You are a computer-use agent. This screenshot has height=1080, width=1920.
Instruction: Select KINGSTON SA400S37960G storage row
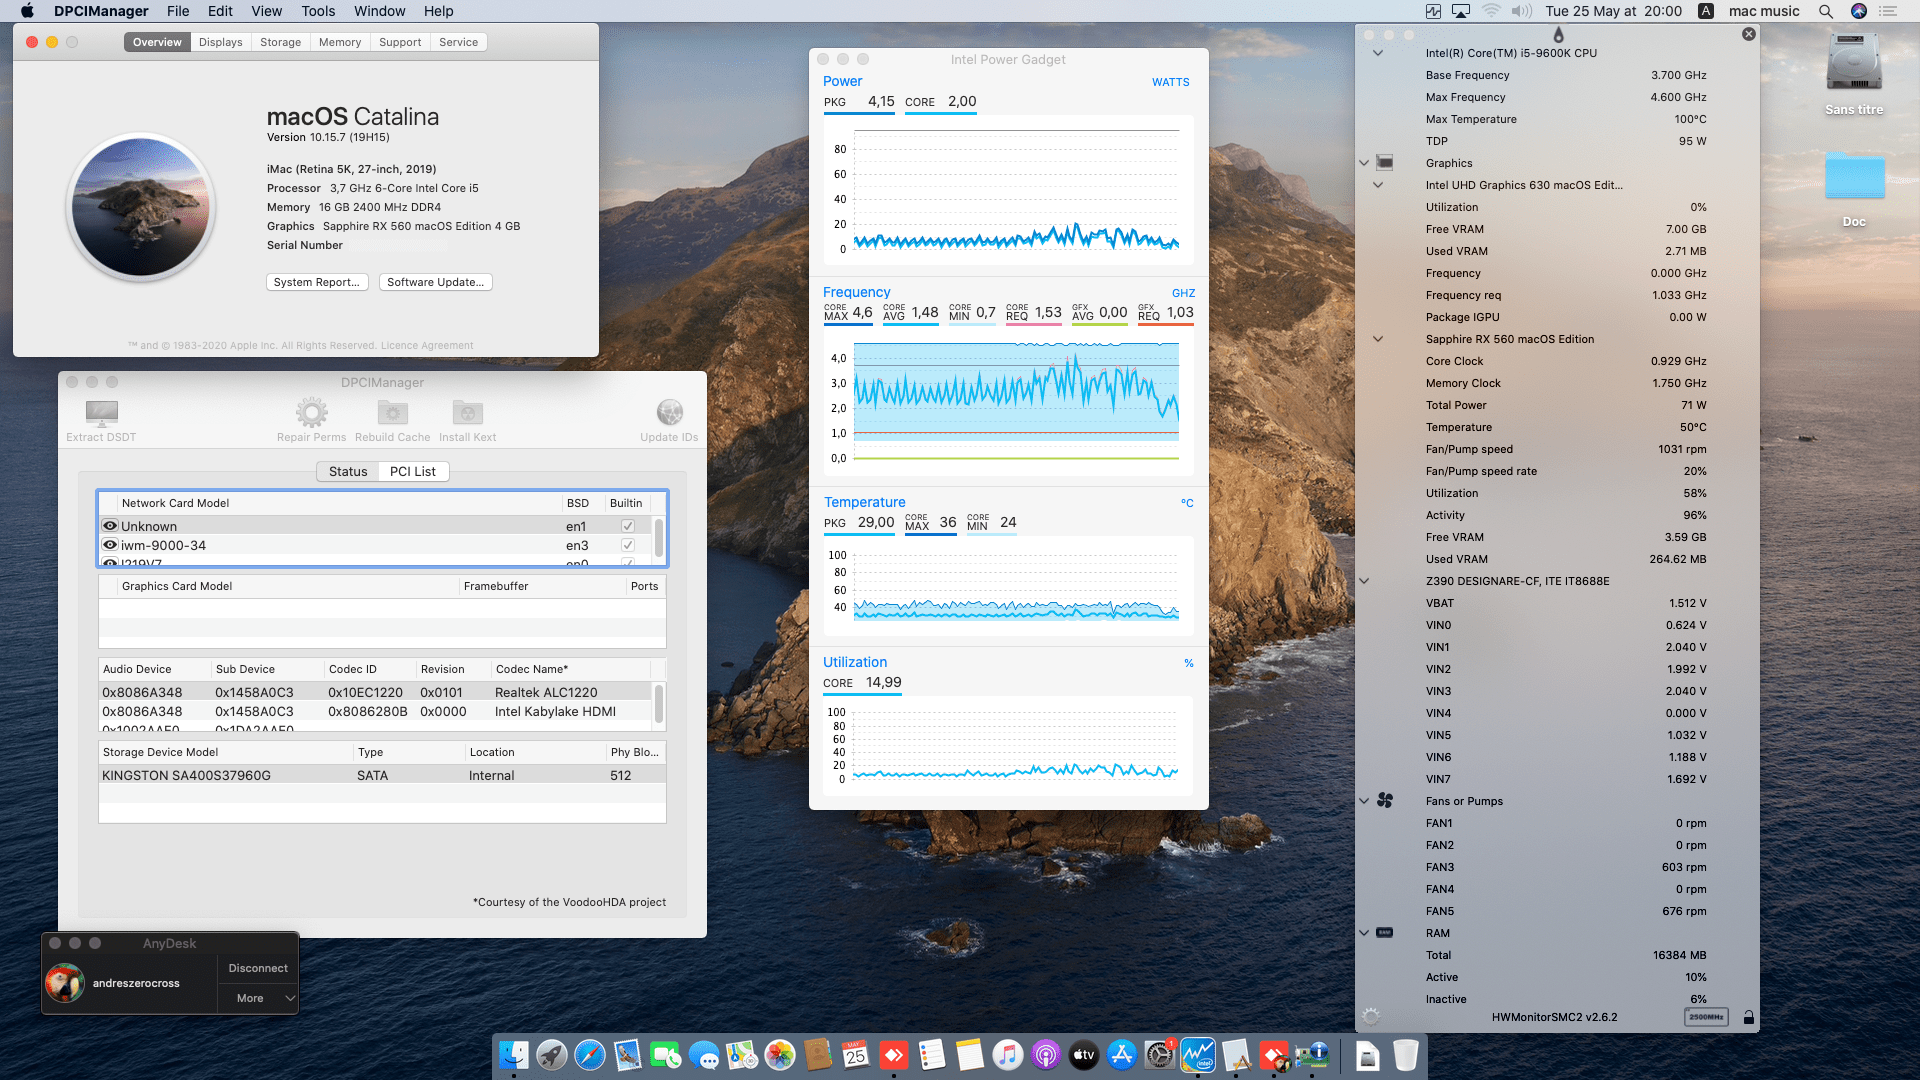[x=382, y=775]
